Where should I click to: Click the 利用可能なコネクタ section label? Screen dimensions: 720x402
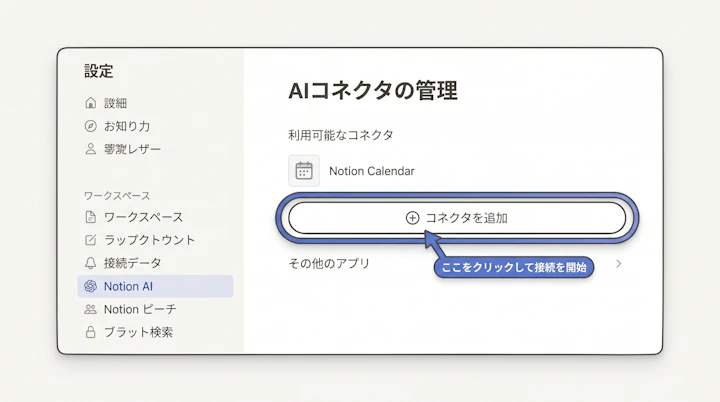pyautogui.click(x=341, y=135)
